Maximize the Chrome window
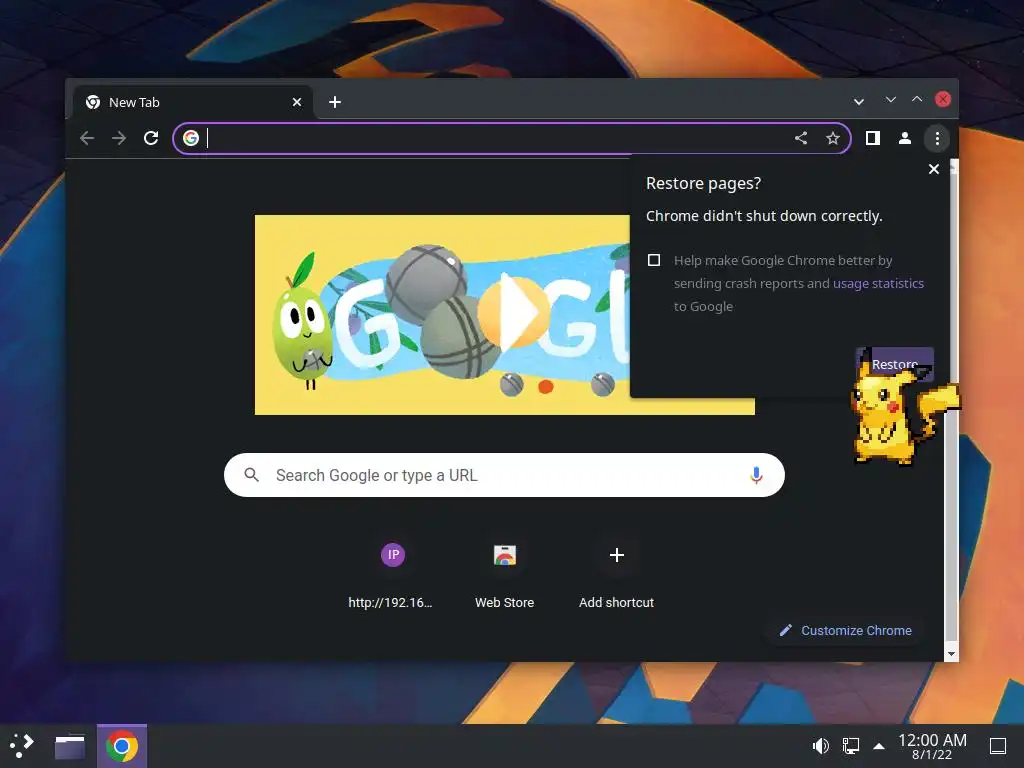The image size is (1024, 768). point(917,99)
